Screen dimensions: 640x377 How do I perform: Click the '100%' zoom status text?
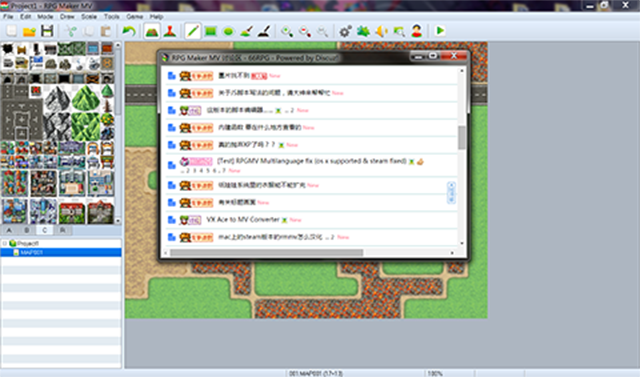pyautogui.click(x=435, y=373)
